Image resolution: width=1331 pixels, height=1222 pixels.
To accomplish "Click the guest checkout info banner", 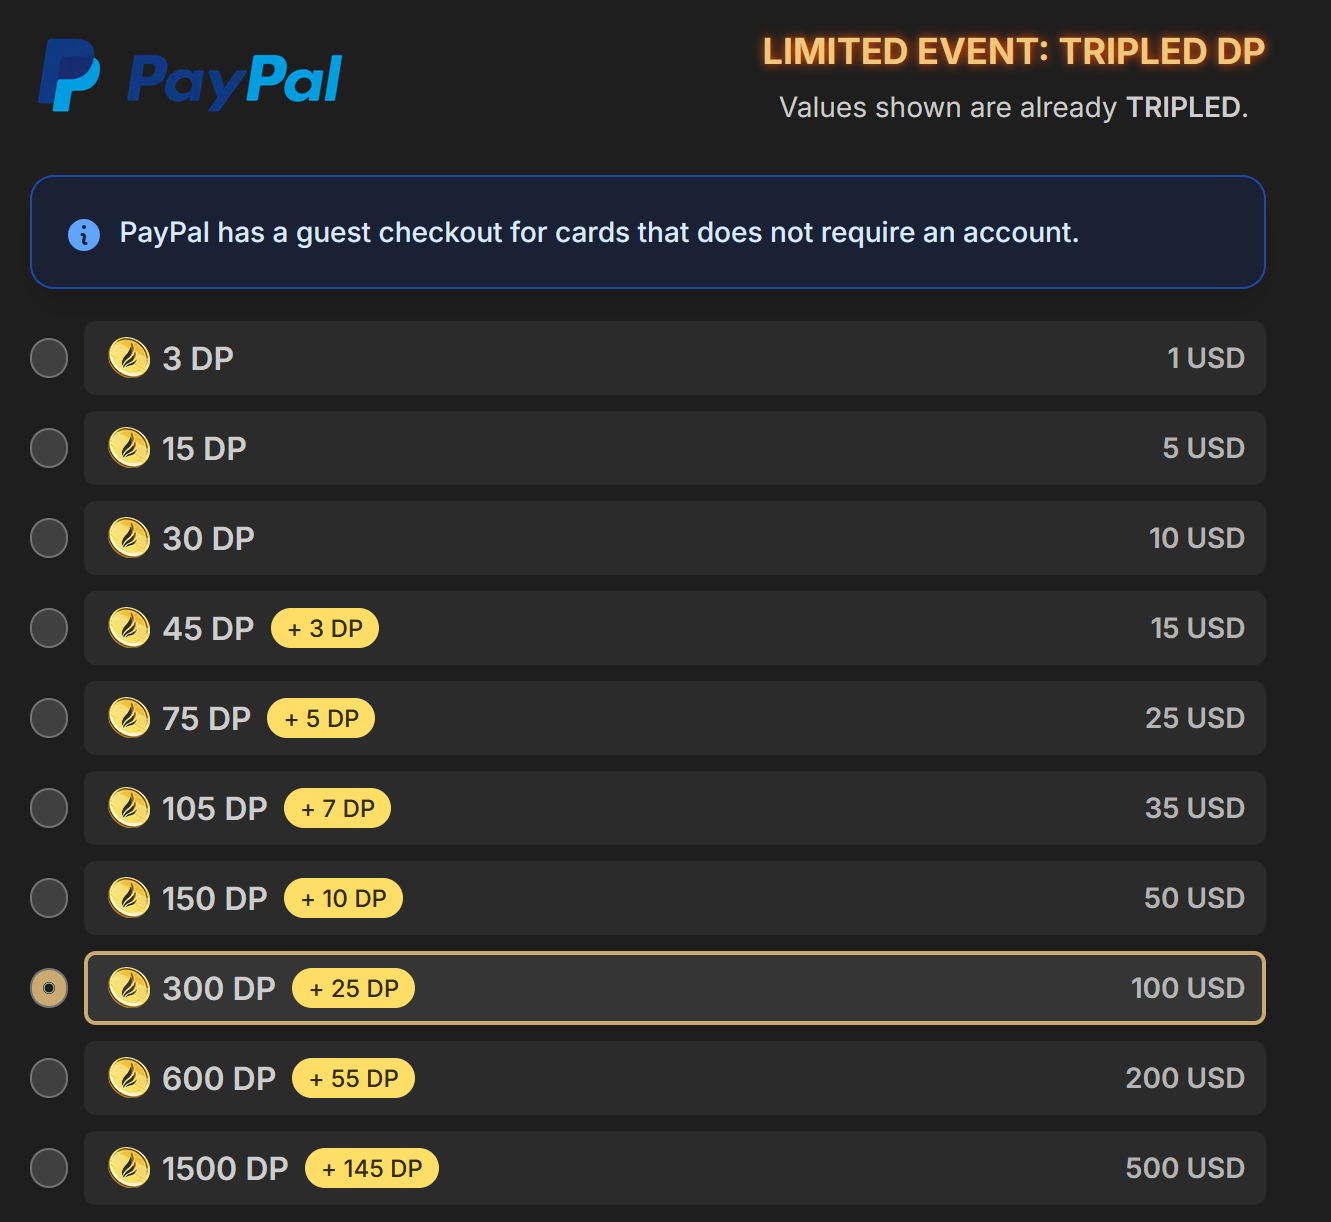I will coord(648,232).
